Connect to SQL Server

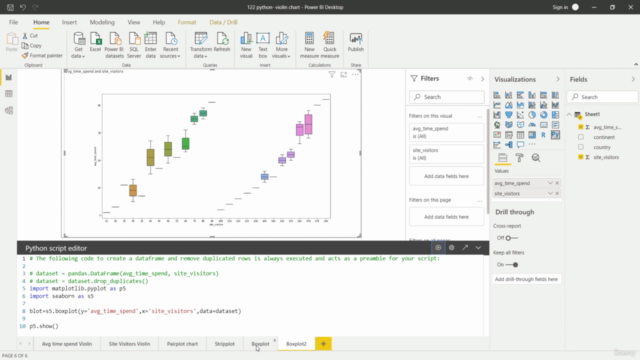tap(134, 45)
